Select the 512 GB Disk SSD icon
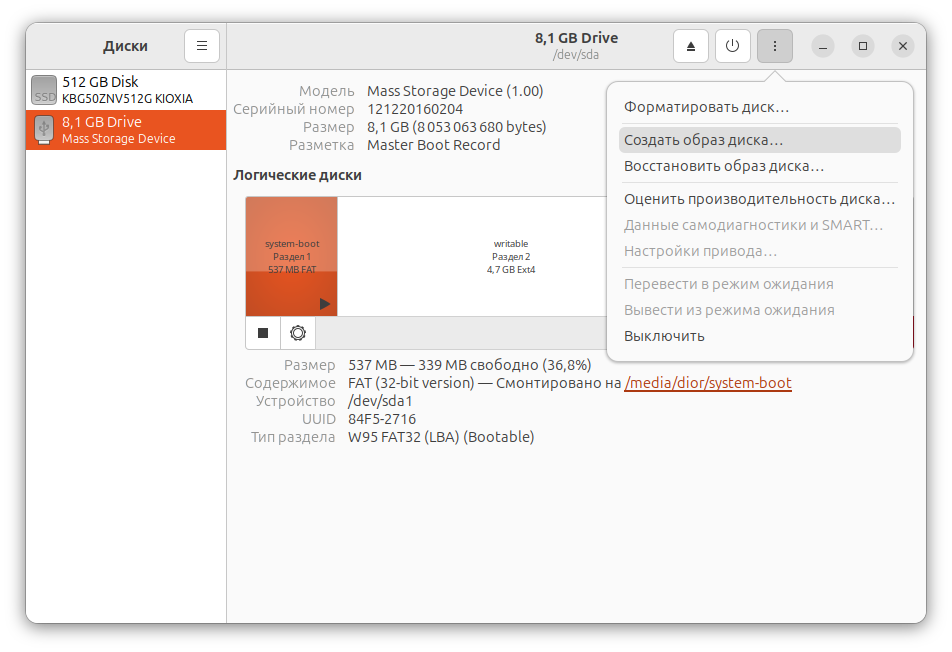The width and height of the screenshot is (952, 652). pyautogui.click(x=44, y=90)
